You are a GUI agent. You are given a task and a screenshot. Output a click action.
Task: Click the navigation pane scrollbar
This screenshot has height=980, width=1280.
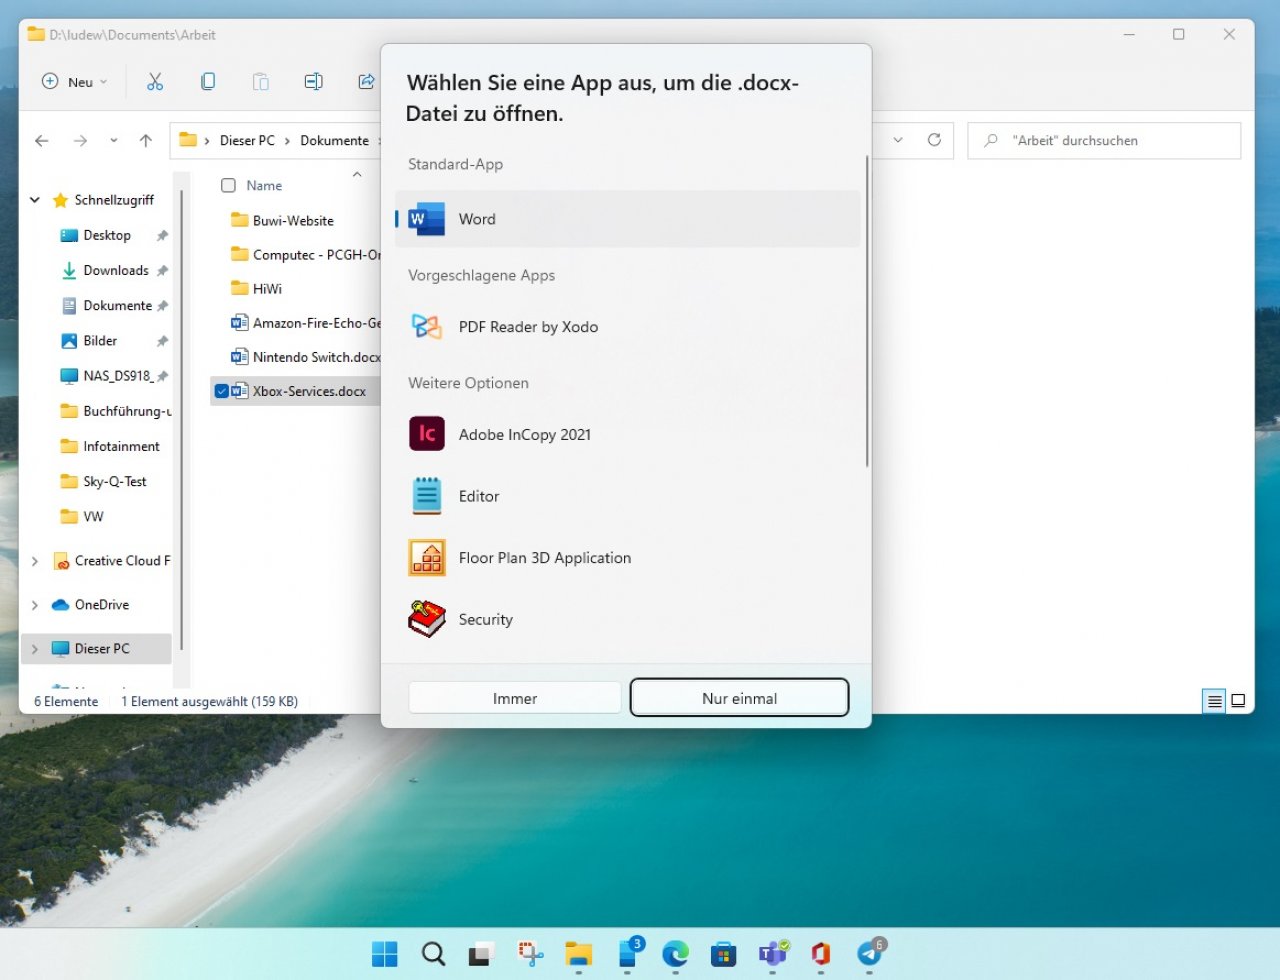pos(182,420)
